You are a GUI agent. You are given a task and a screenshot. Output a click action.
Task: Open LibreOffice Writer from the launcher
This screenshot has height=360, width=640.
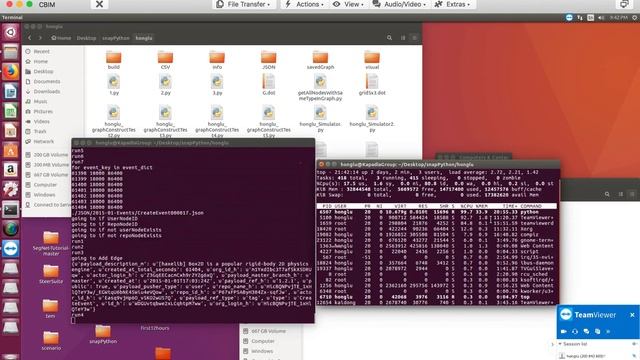pyautogui.click(x=11, y=91)
